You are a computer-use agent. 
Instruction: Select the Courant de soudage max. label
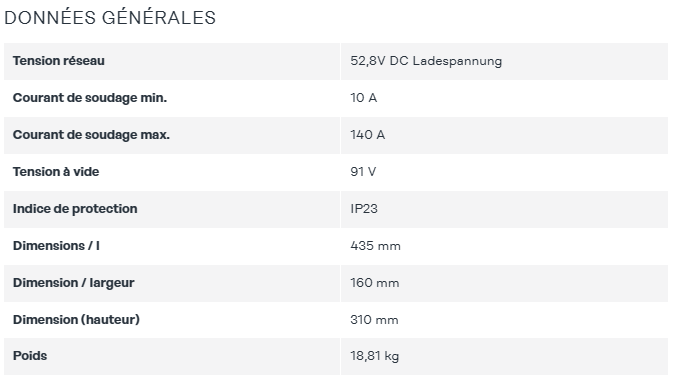click(91, 135)
